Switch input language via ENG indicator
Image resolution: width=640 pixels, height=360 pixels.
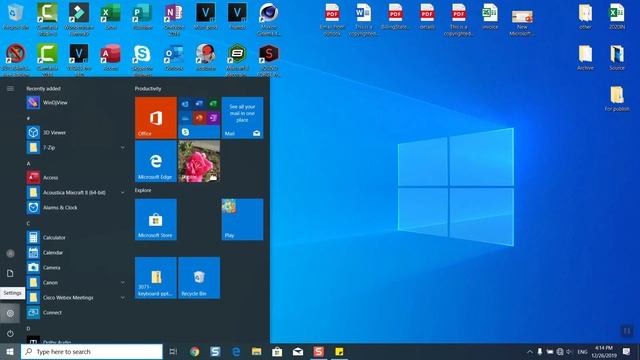coord(582,351)
